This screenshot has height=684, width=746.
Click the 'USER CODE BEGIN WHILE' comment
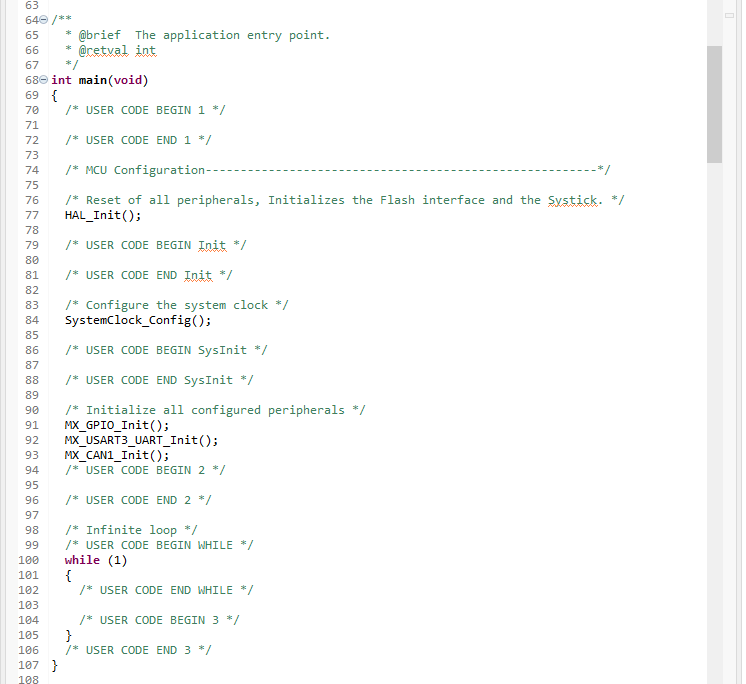[159, 545]
